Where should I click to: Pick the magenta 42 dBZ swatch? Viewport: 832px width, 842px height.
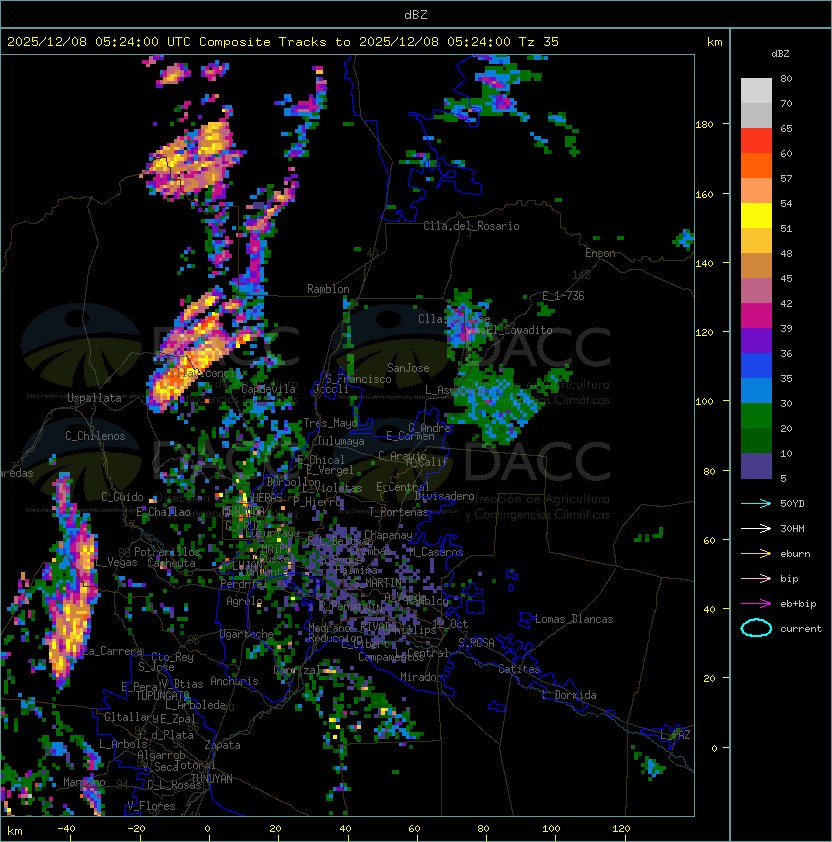[x=756, y=315]
